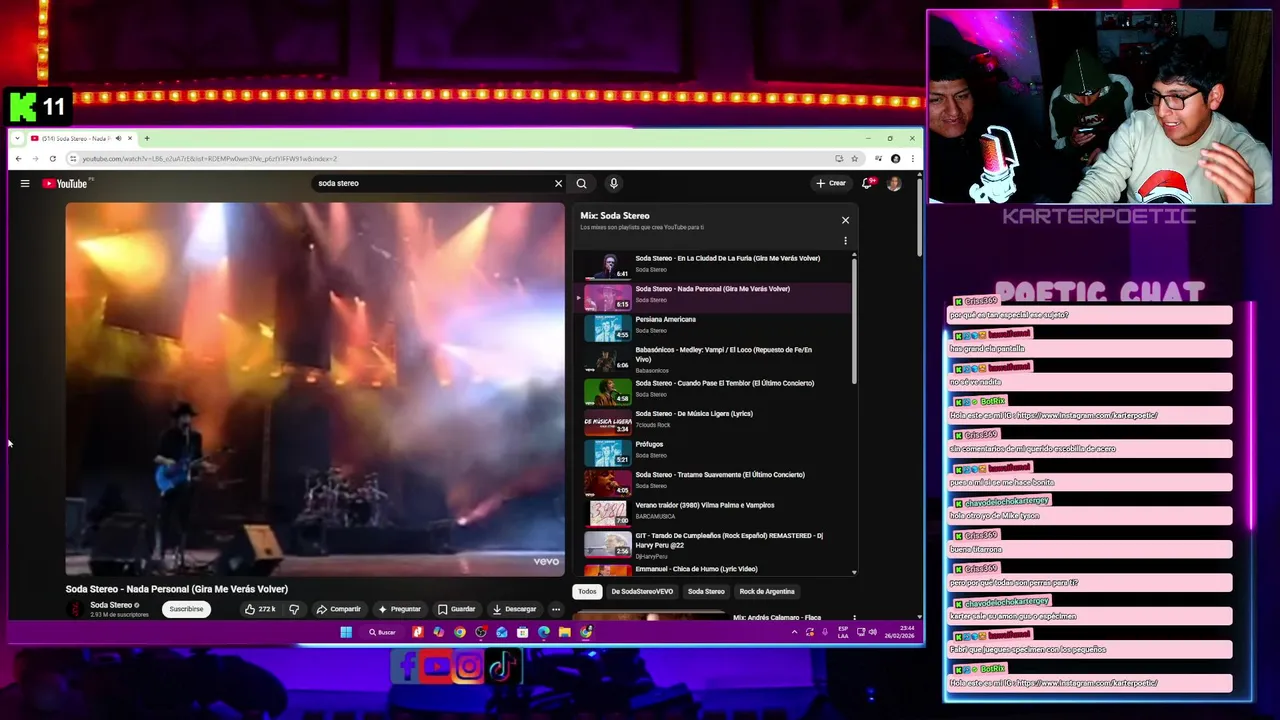Click the Compartir share button

(x=338, y=609)
